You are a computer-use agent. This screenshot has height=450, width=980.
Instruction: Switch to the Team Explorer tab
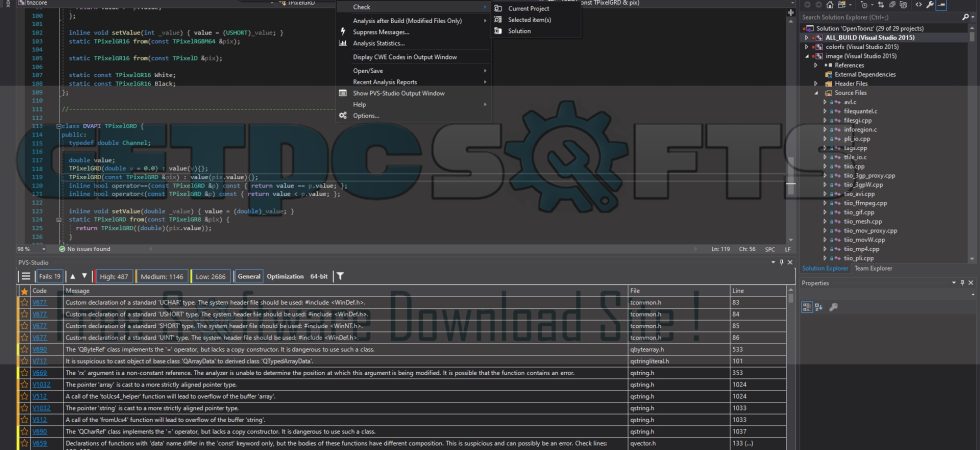873,269
